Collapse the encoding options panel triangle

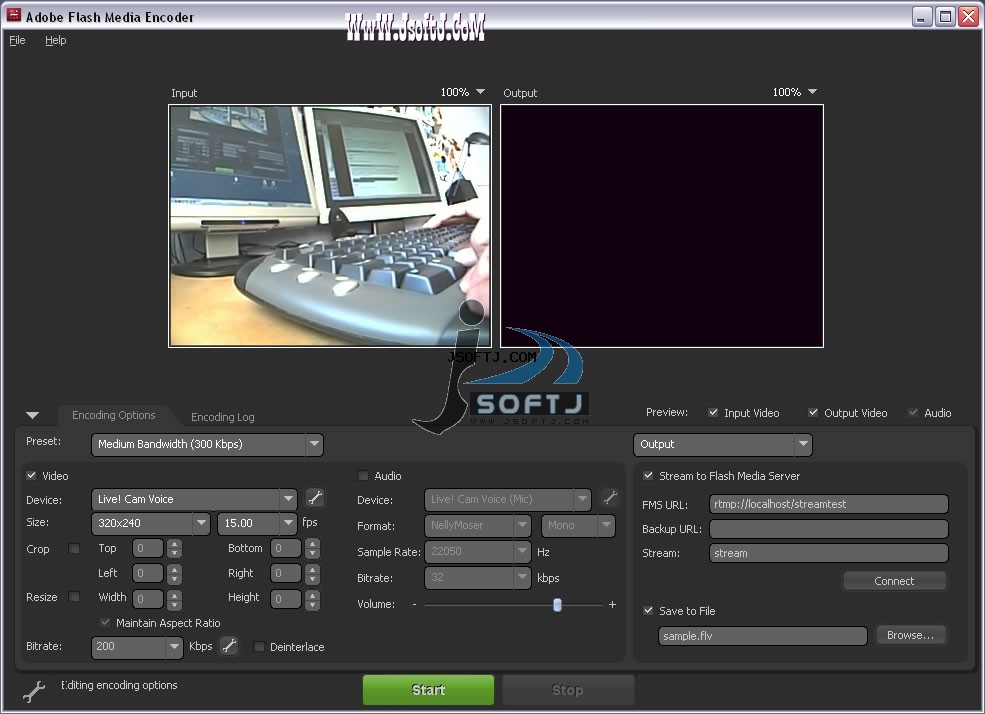(x=33, y=415)
